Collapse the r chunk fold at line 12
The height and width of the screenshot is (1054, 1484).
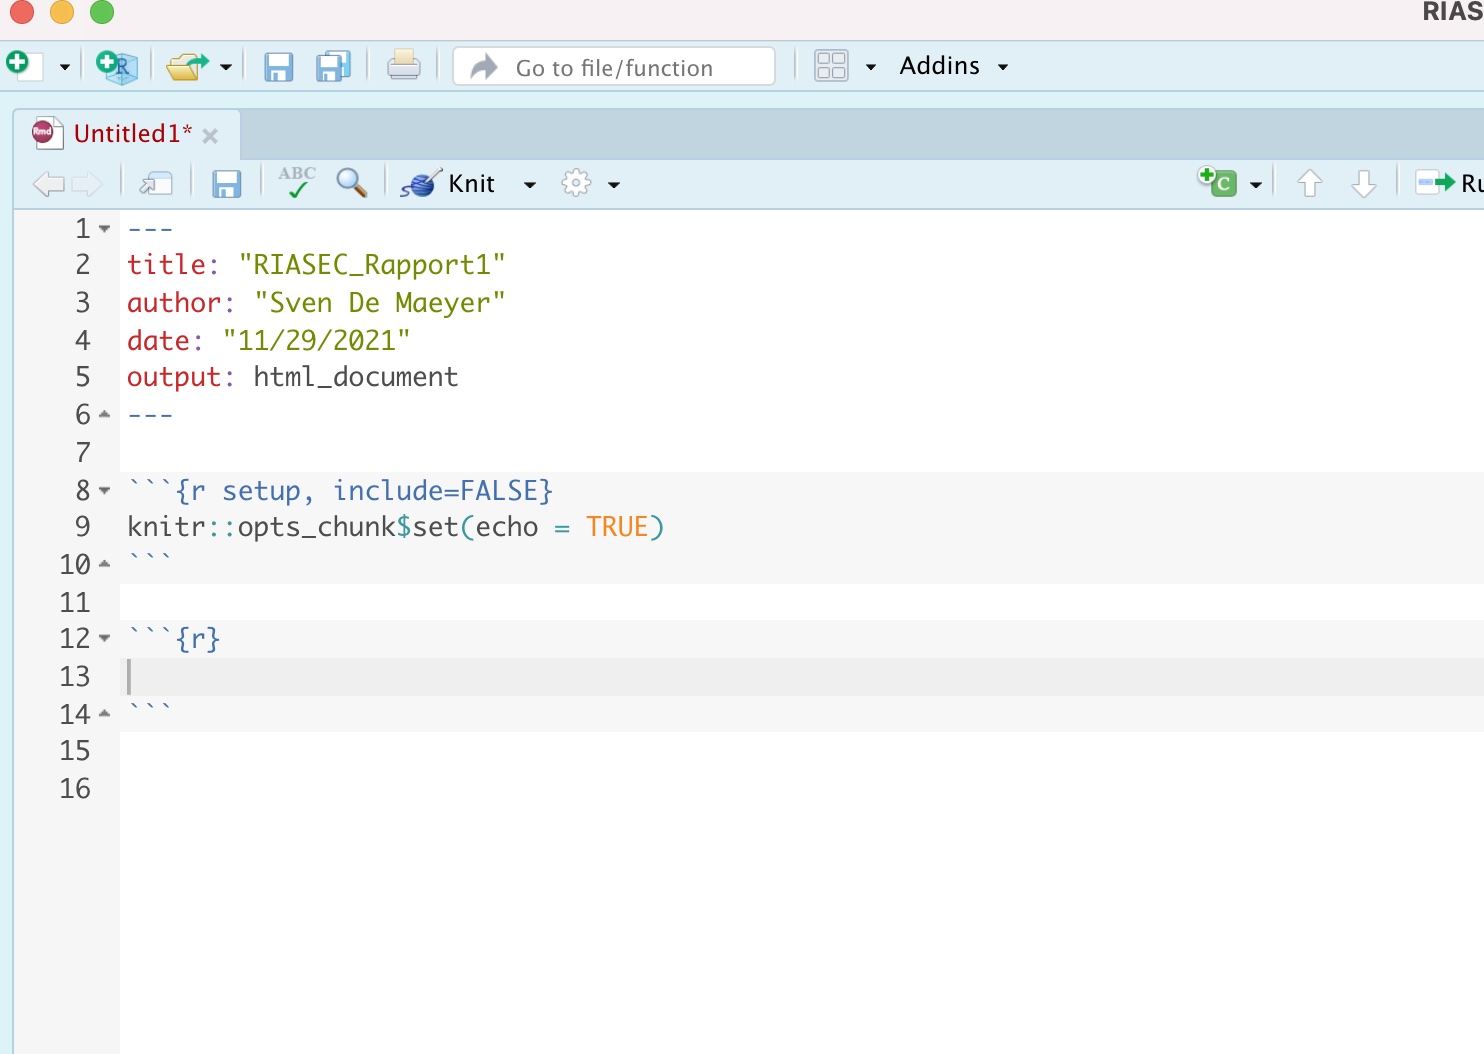[104, 638]
